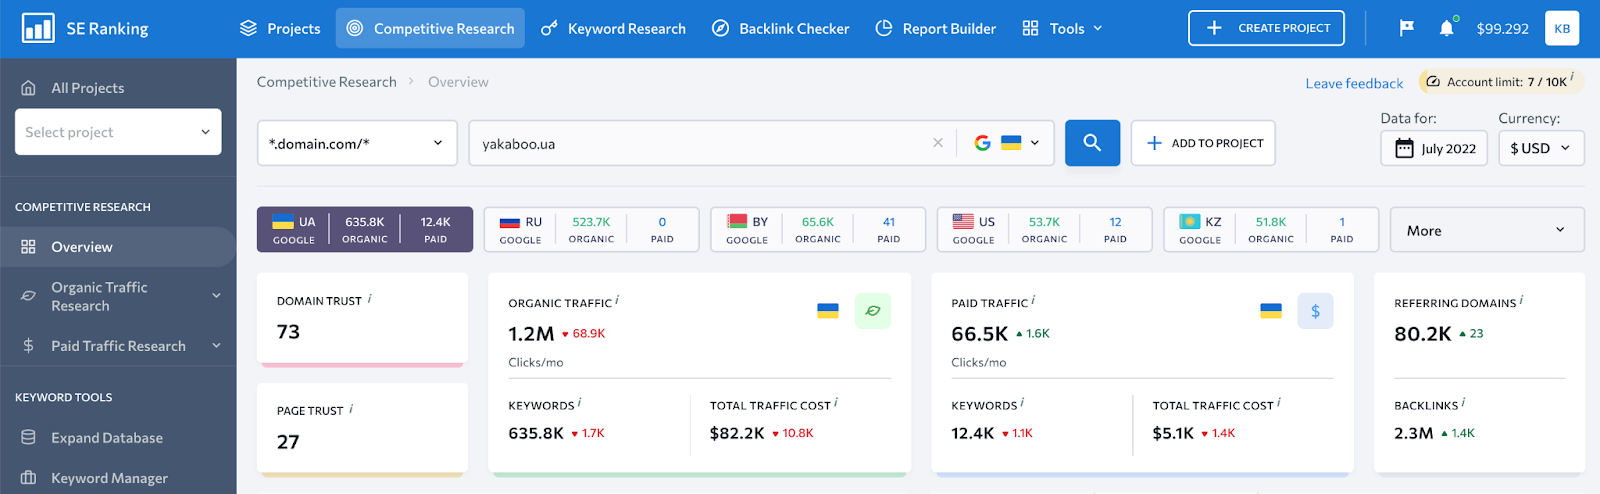
Task: Click the Domain Trust info icon
Action: pos(370,298)
